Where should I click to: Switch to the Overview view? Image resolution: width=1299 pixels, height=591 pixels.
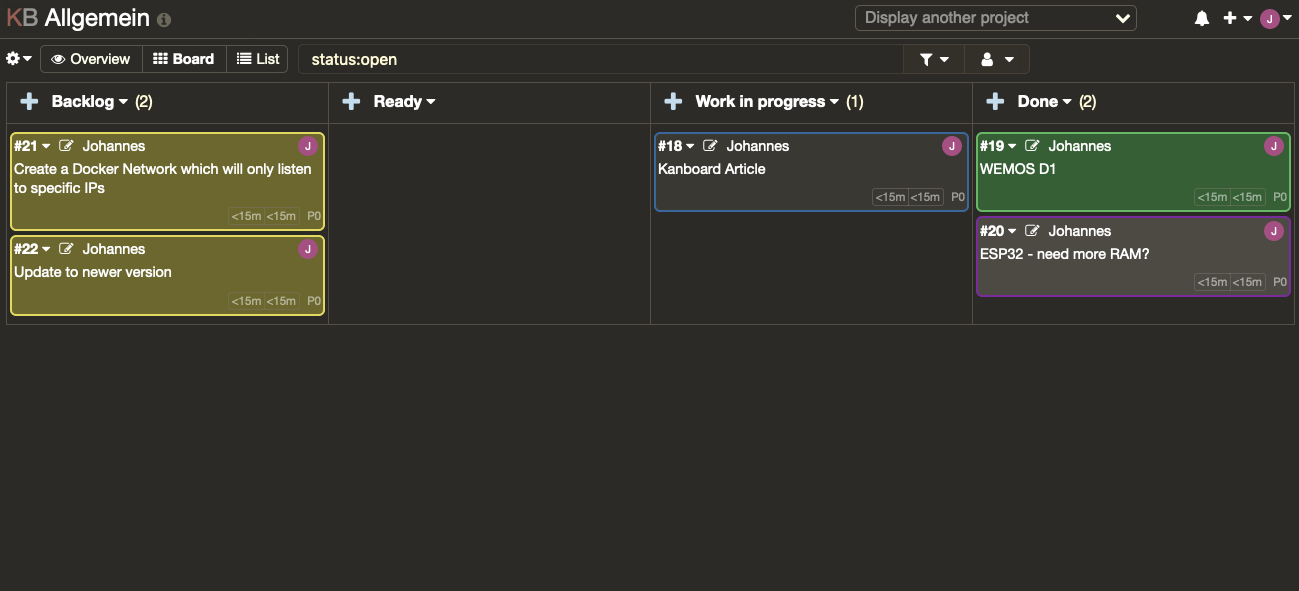point(91,59)
